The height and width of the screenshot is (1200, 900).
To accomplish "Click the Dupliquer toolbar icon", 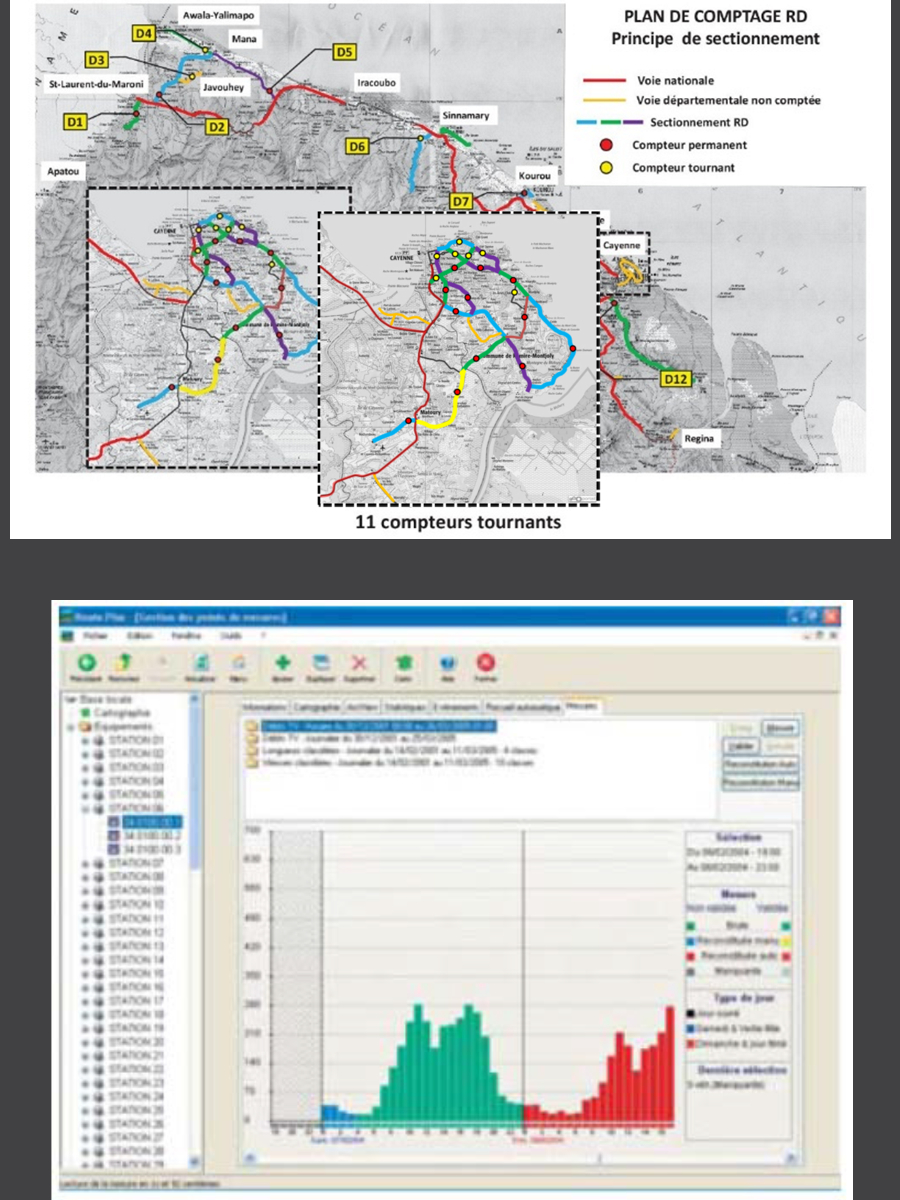I will coord(321,663).
